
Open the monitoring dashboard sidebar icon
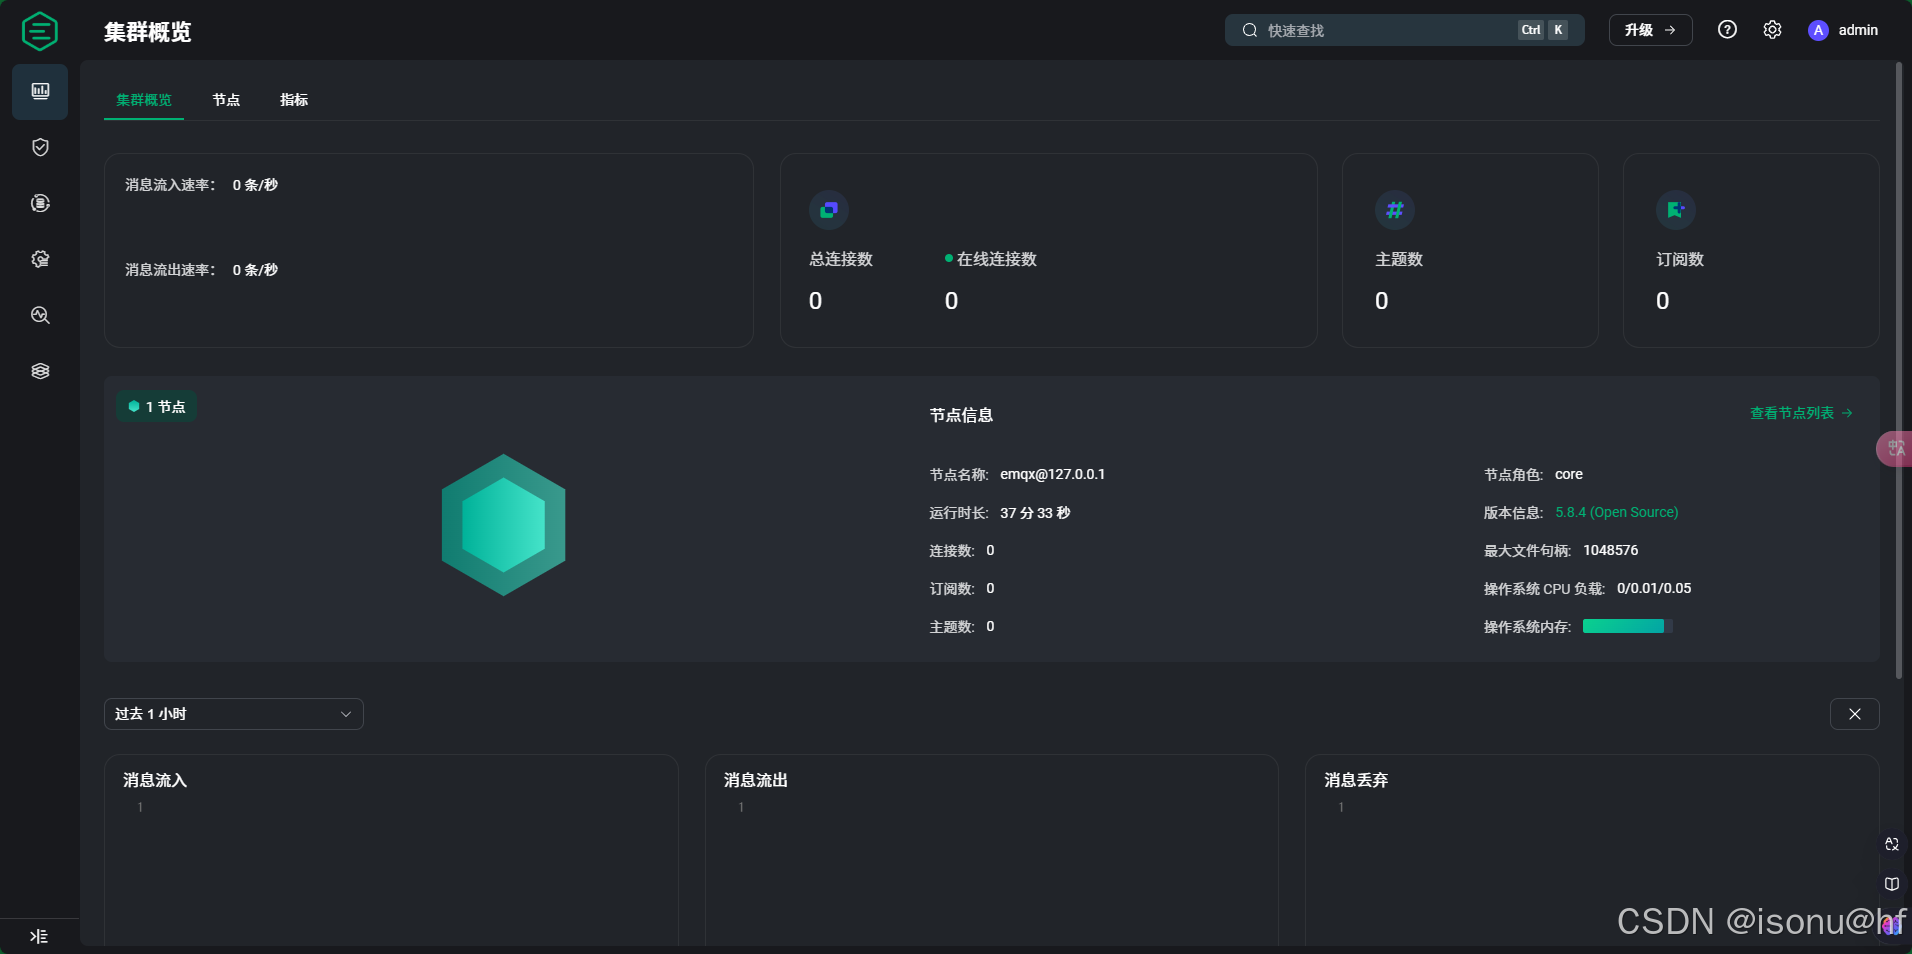point(40,92)
